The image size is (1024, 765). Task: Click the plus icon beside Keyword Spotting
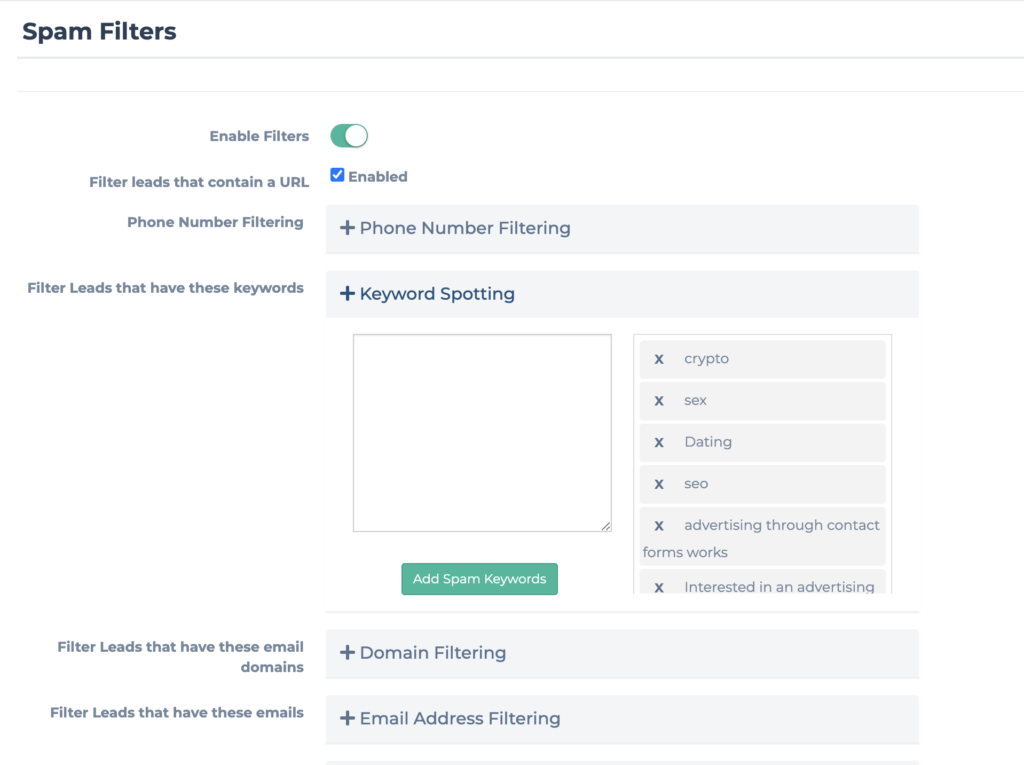tap(347, 294)
